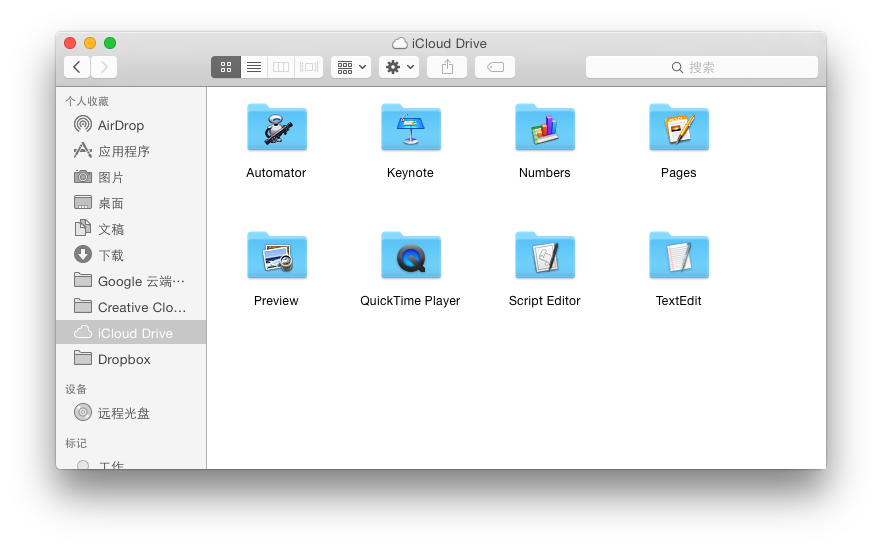Expand the item arrangement dropdown
882x549 pixels.
point(351,67)
